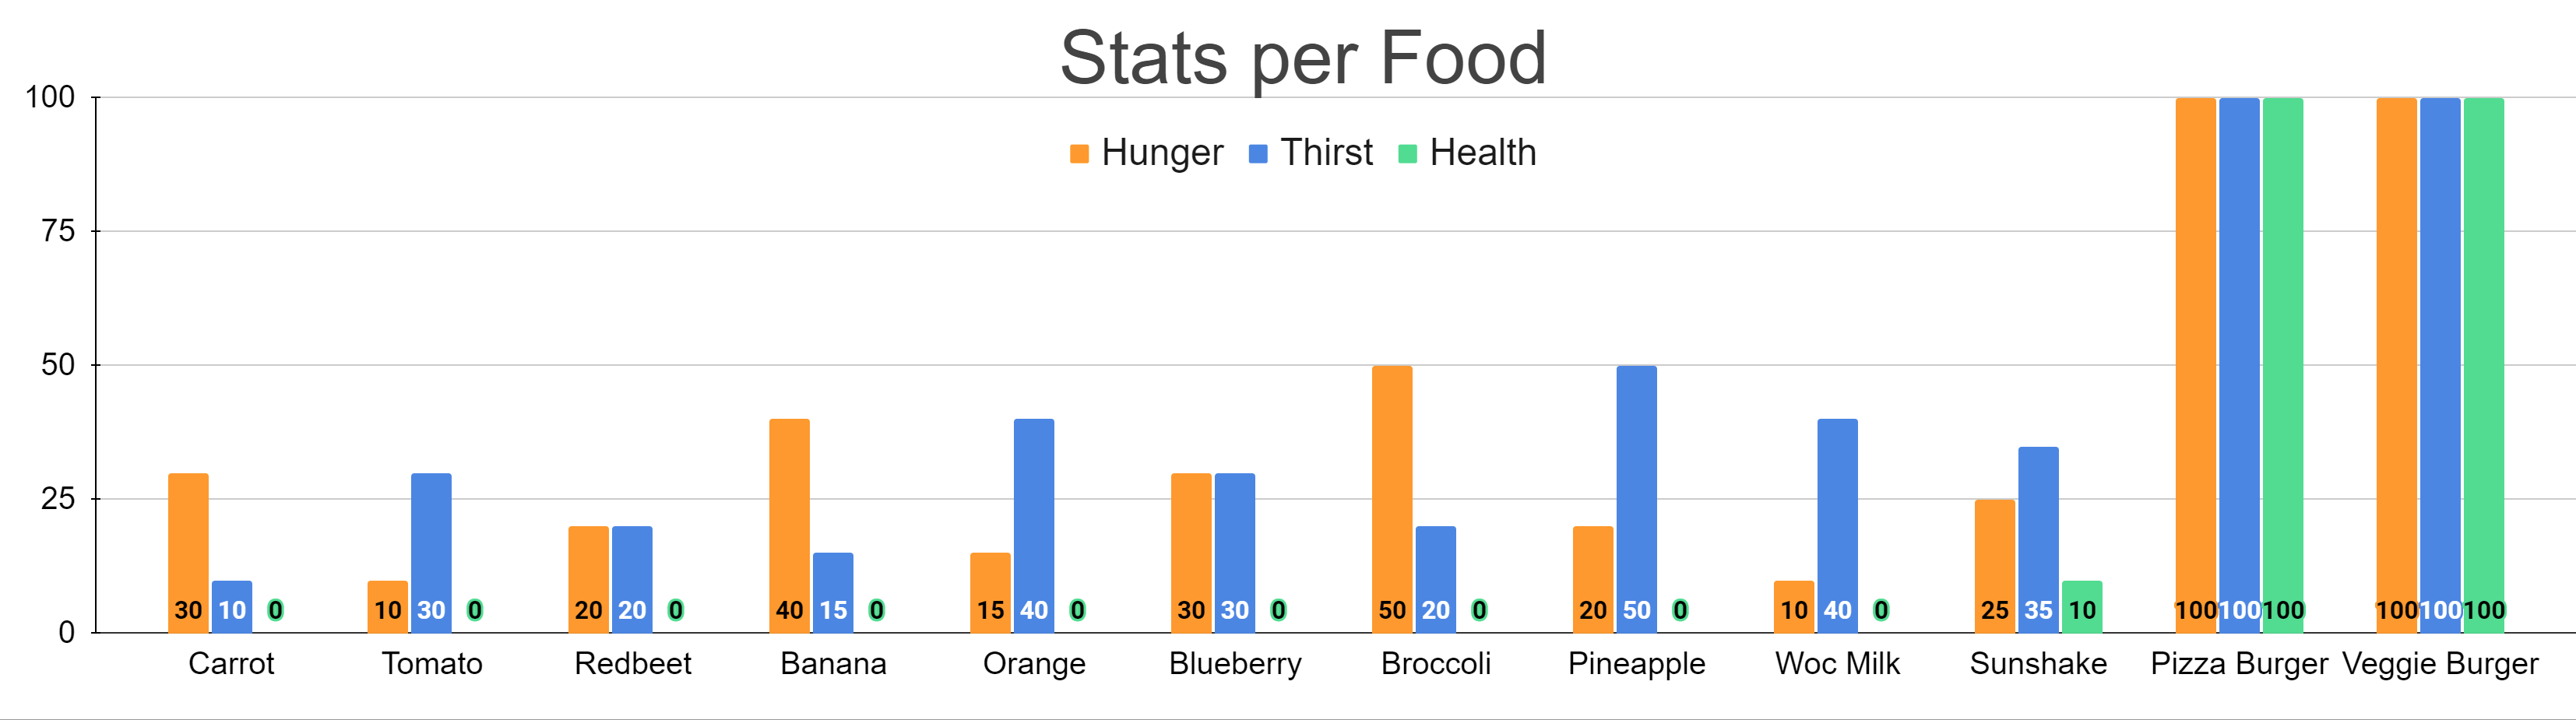
Task: Select the 'Stats per Food' chart title
Action: point(1303,58)
